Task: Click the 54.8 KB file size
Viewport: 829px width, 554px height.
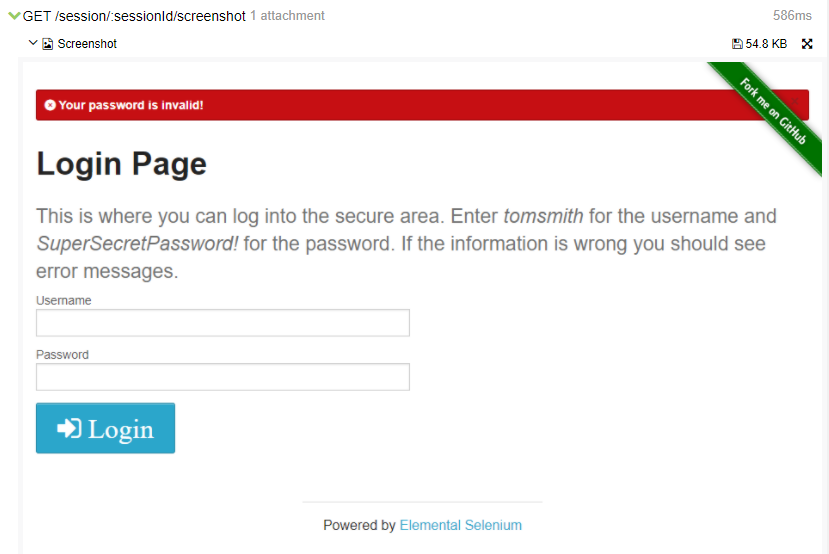Action: click(x=766, y=44)
